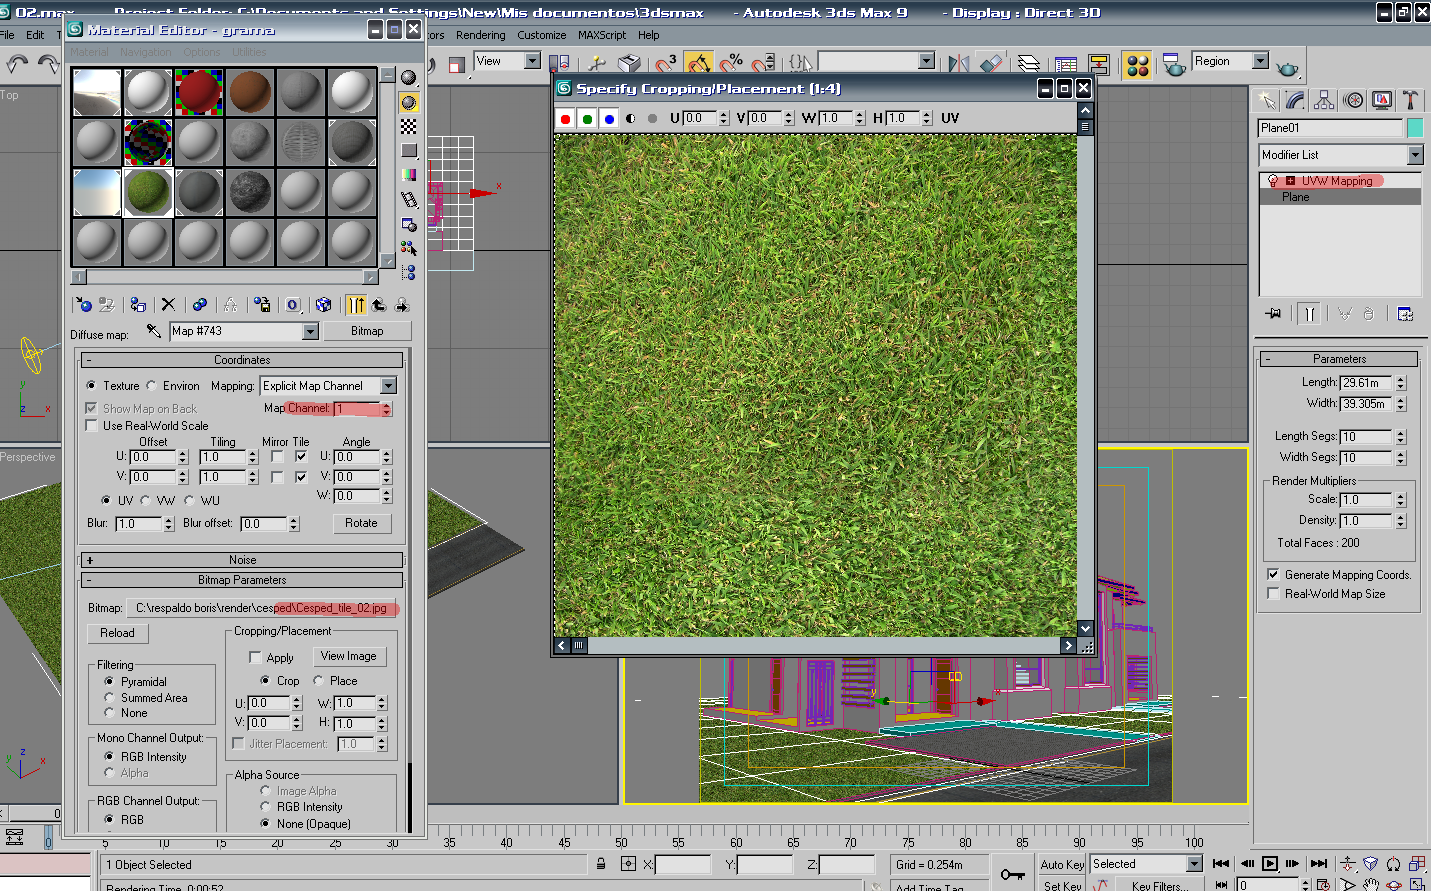Click the Quick Render teapot icon
This screenshot has height=891, width=1431.
click(x=1288, y=67)
